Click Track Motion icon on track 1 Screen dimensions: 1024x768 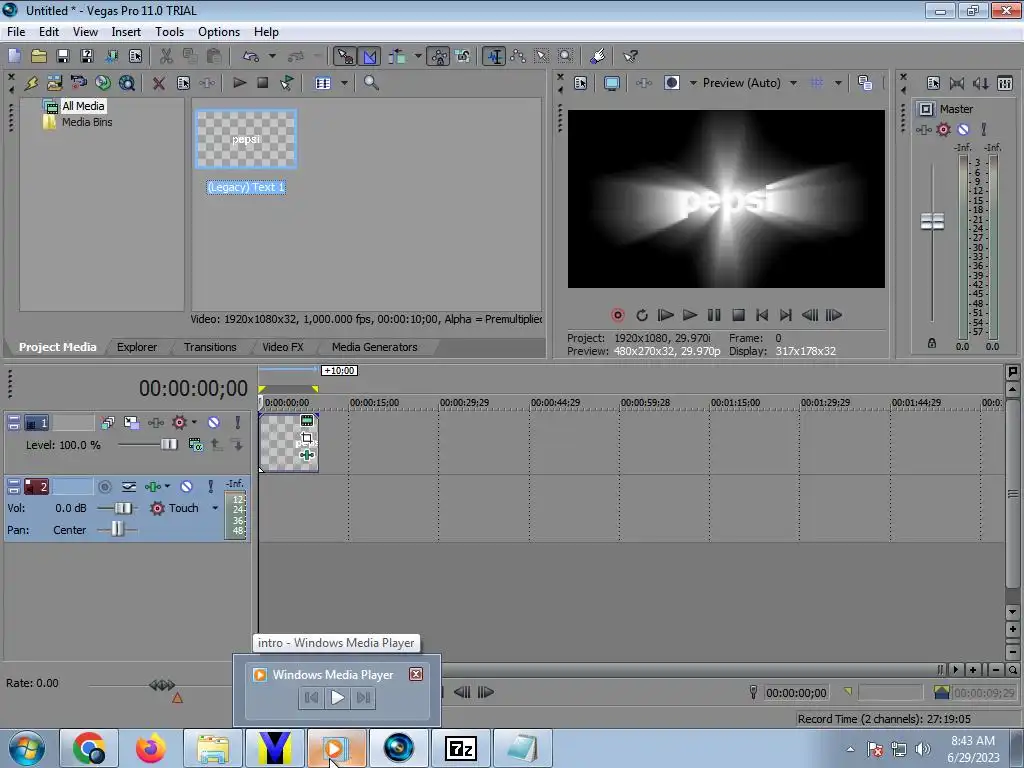[x=131, y=423]
